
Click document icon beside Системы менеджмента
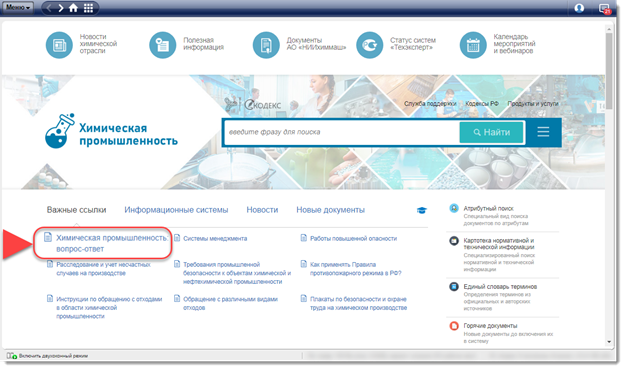177,238
